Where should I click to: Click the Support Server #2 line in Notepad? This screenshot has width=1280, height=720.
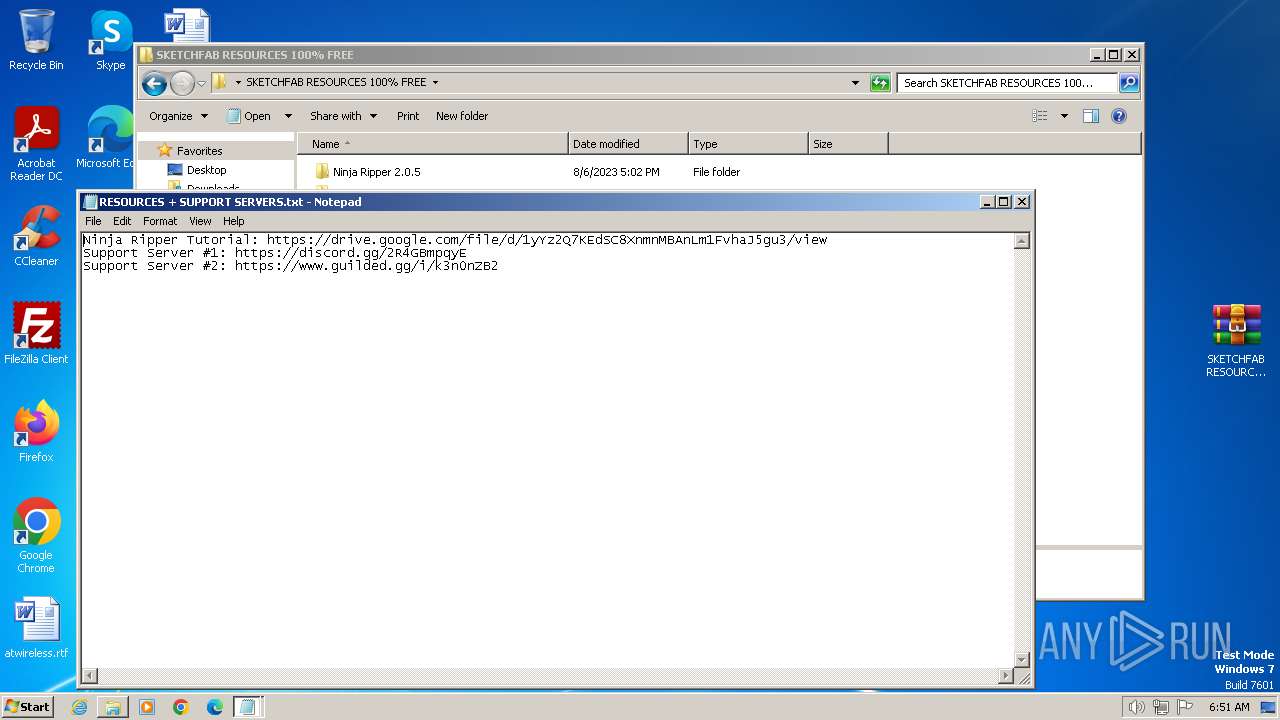pos(290,266)
